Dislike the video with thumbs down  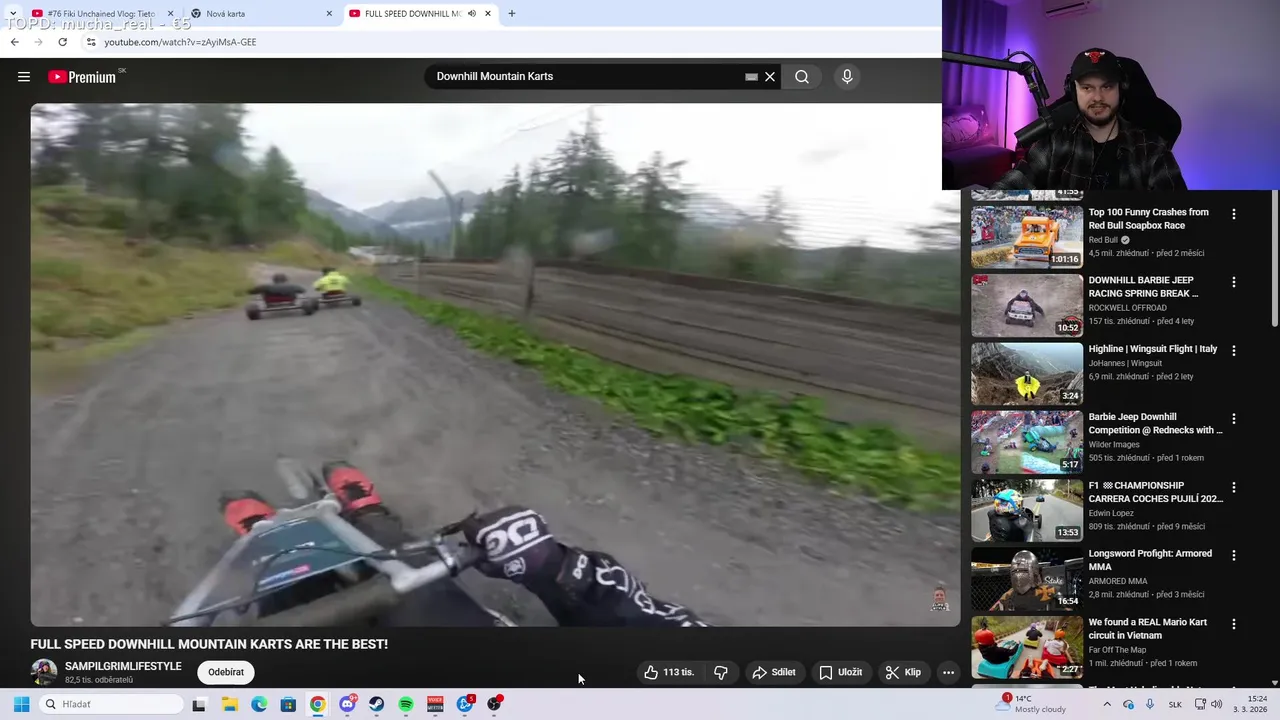pyautogui.click(x=721, y=673)
